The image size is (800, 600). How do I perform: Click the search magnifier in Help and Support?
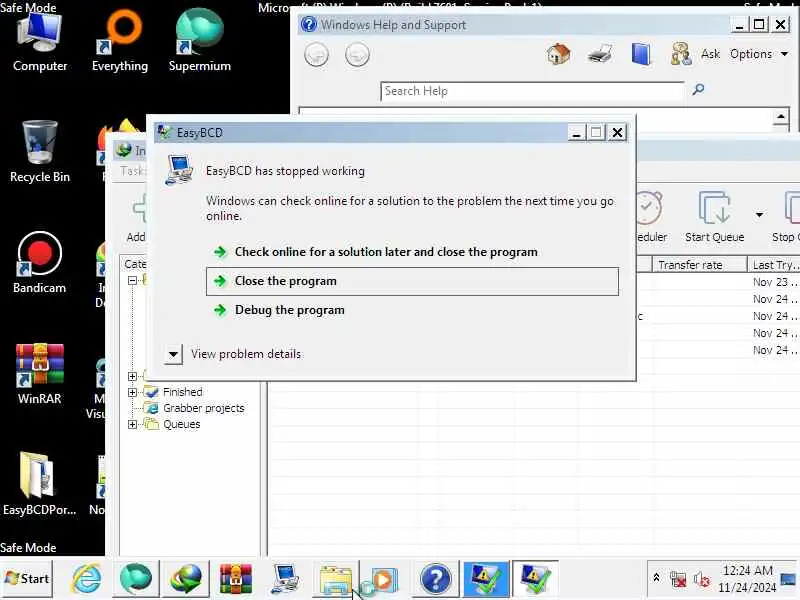[x=698, y=90]
